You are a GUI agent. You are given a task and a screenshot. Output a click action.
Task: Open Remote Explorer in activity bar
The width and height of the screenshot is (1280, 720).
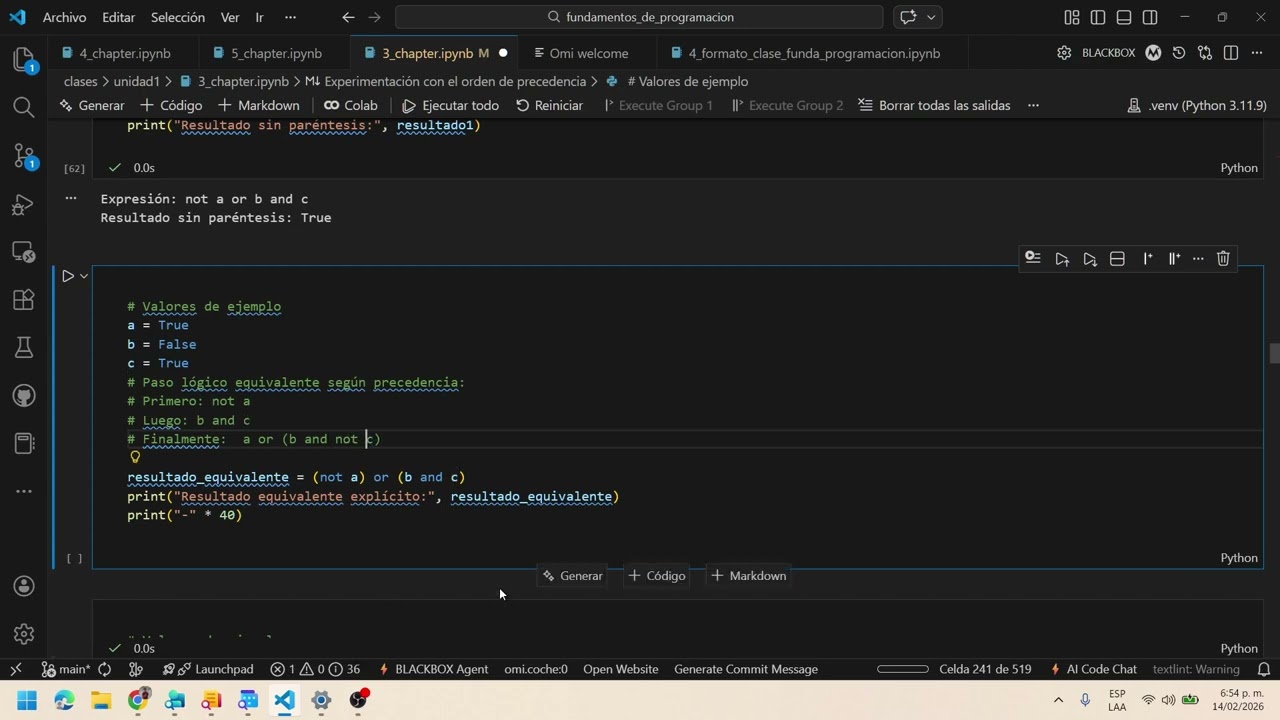click(24, 251)
